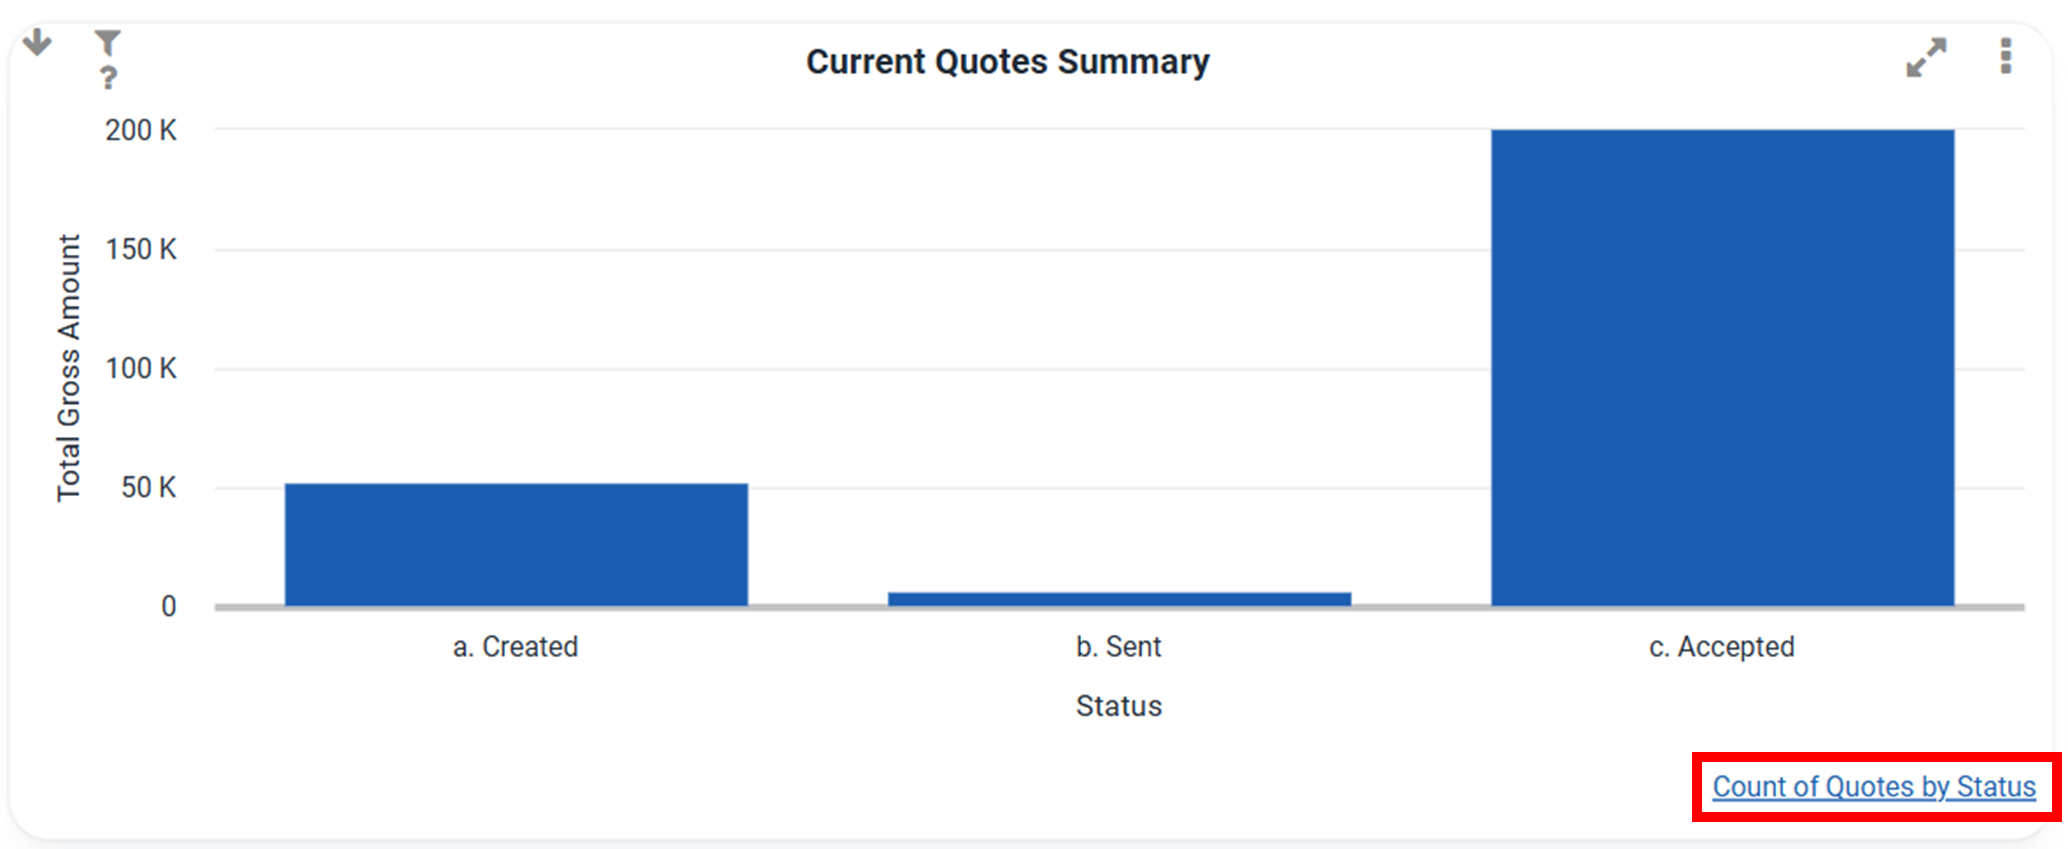
Task: Click the 150 K y-axis tick label
Action: tap(141, 249)
